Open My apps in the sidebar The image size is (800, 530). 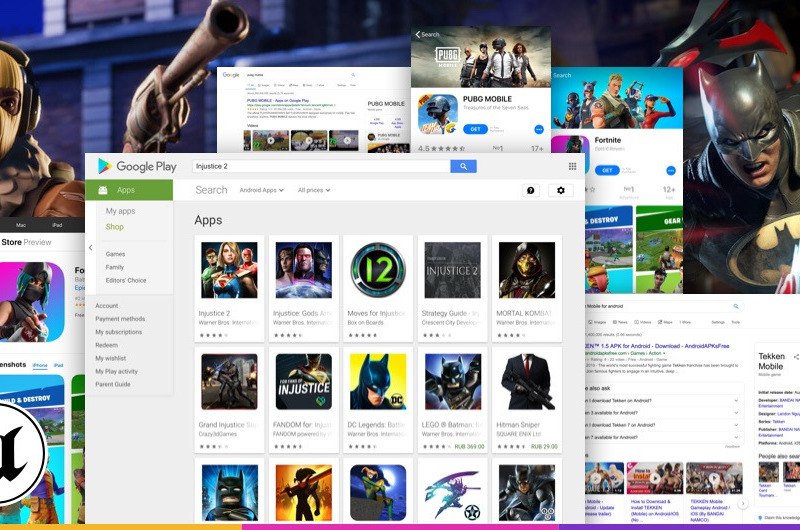[x=120, y=211]
